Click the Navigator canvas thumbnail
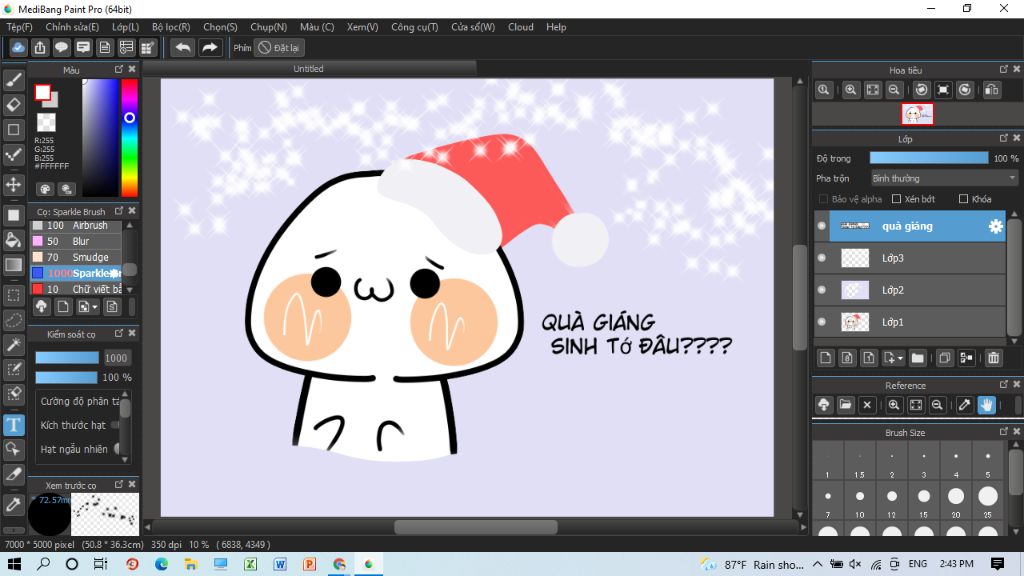Screen dimensions: 1024x576 [x=917, y=114]
